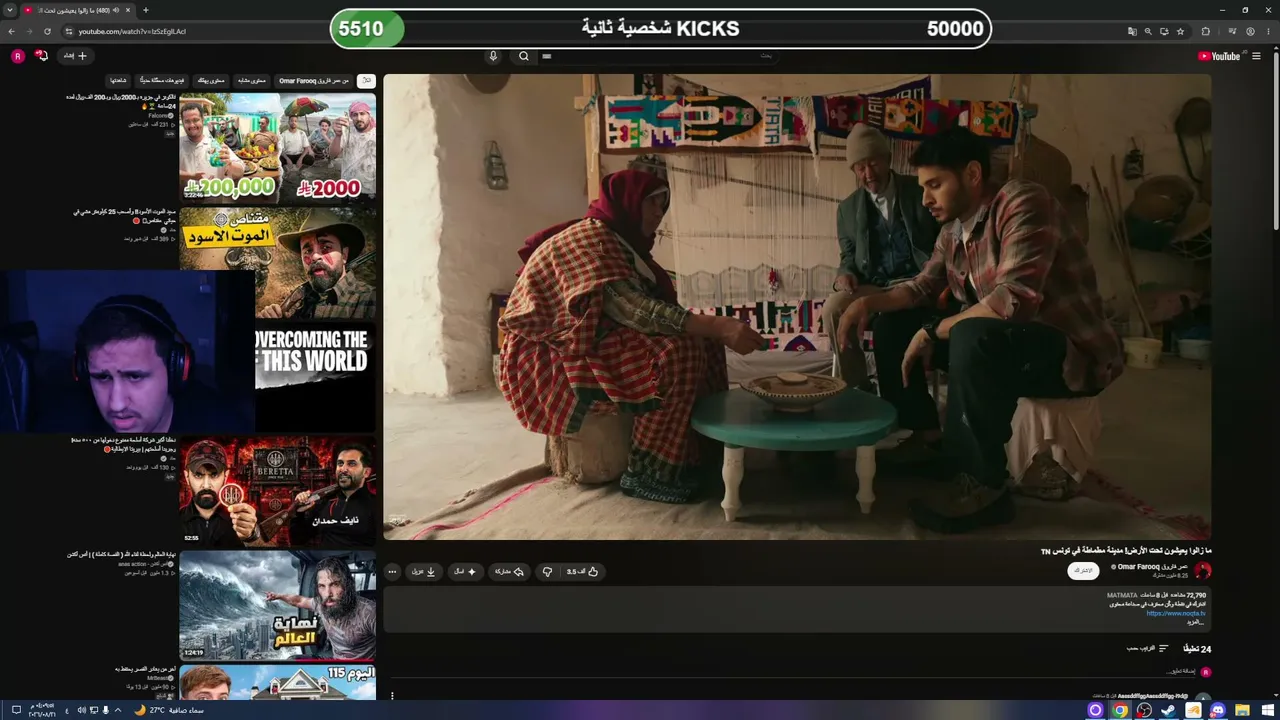Mute the tab via speaker icon
This screenshot has width=1280, height=720.
(116, 10)
